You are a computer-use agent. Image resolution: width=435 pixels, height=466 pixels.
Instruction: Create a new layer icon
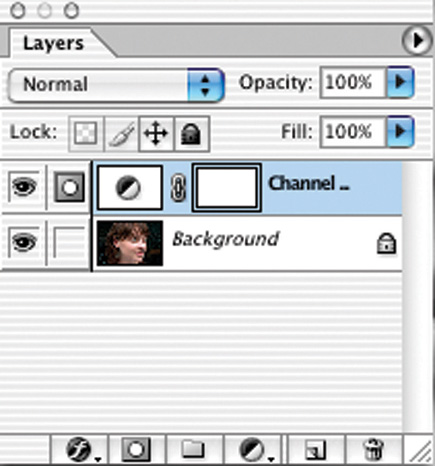coord(315,449)
